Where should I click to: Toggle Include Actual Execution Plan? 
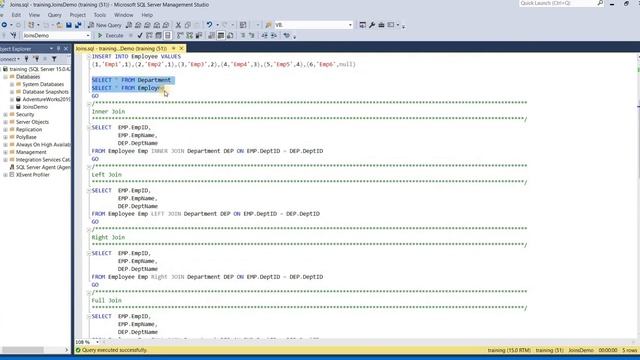point(180,36)
